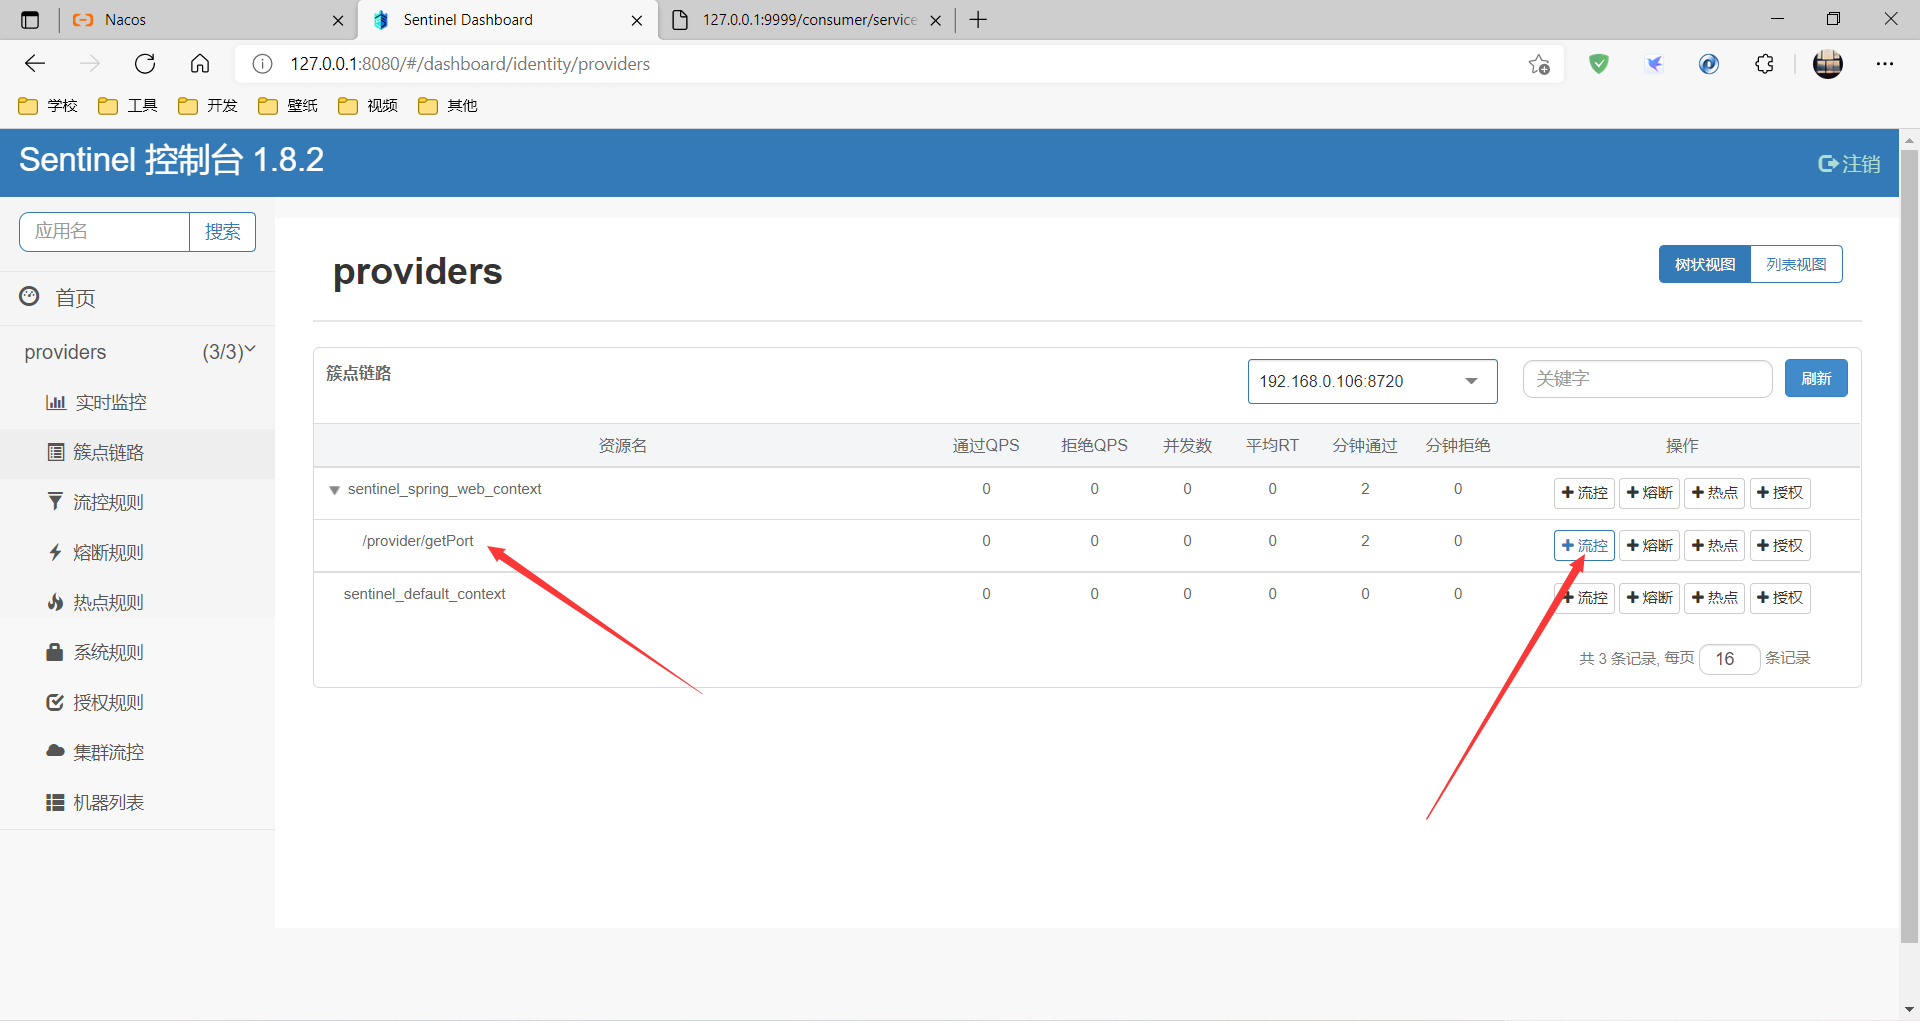The height and width of the screenshot is (1021, 1920).
Task: Focus the 应用名 search field
Action: pyautogui.click(x=104, y=232)
